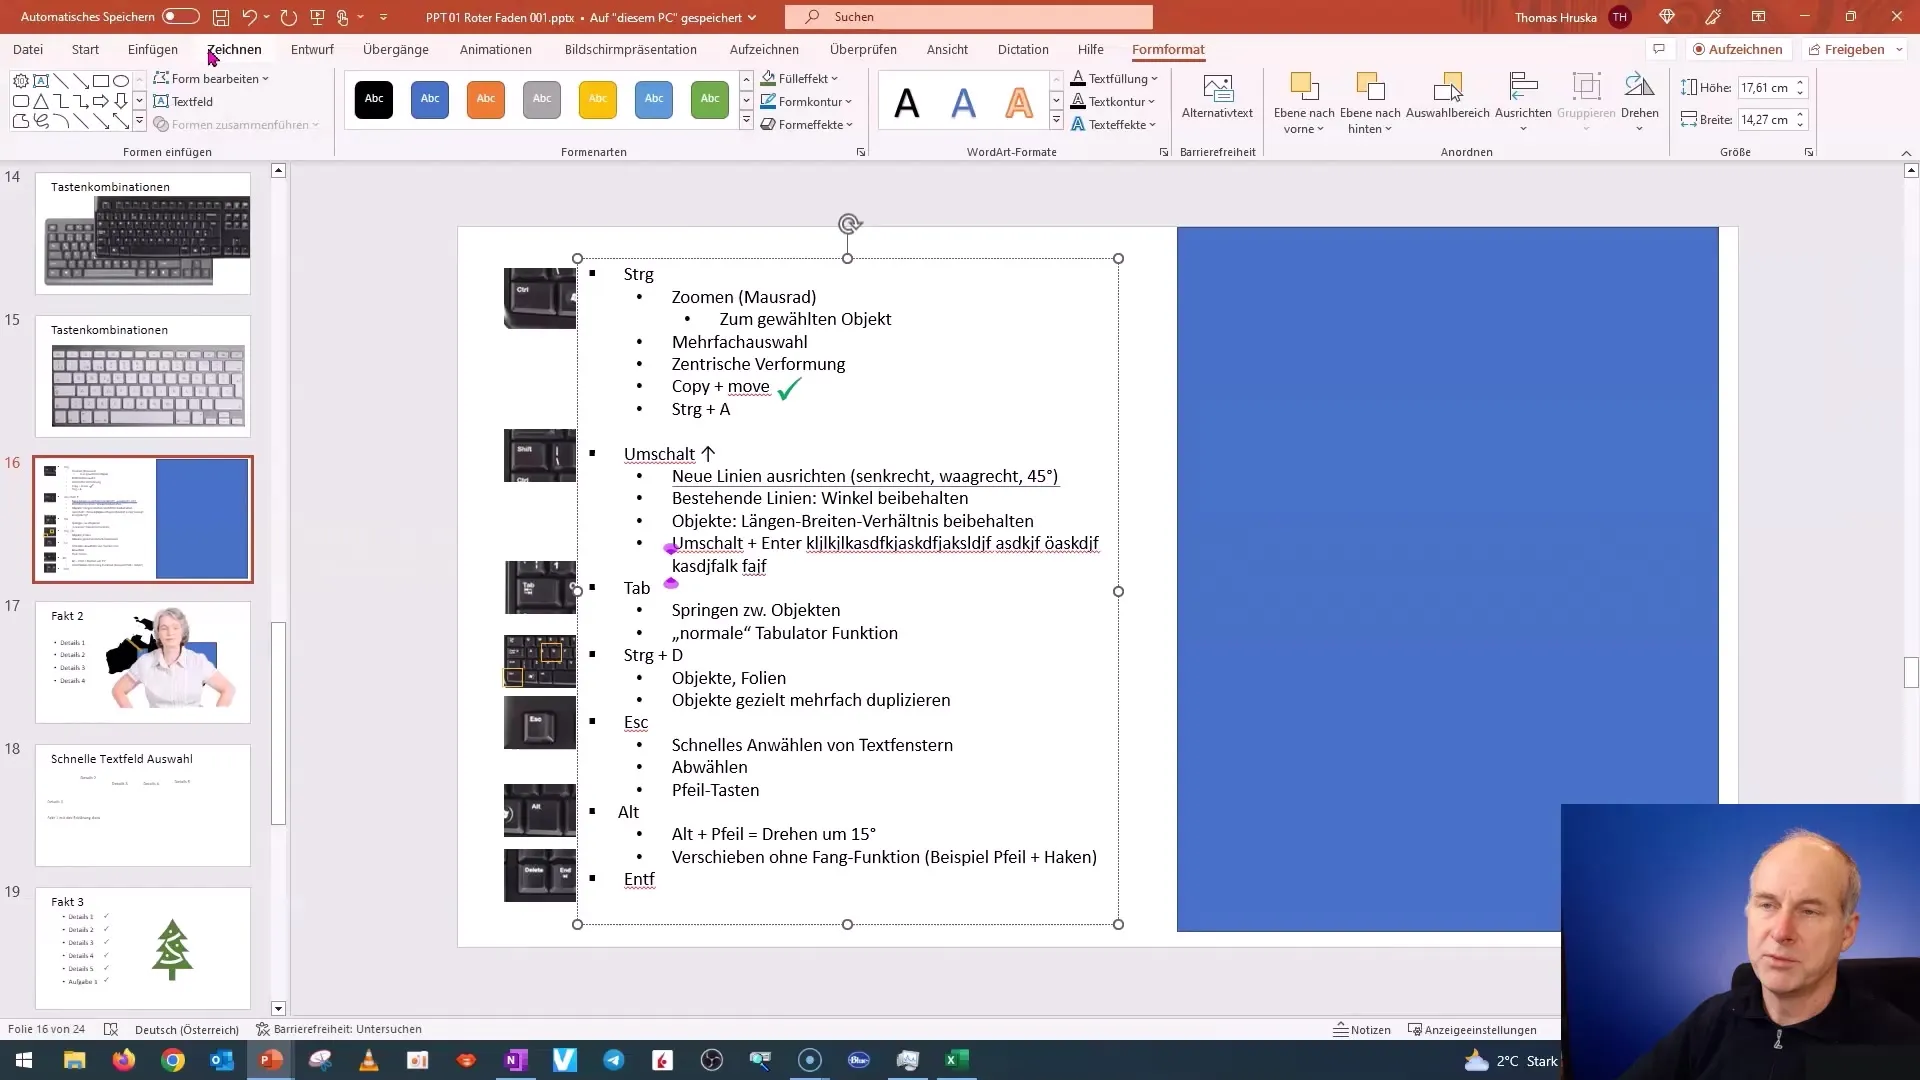The image size is (1920, 1080).
Task: Open Textkontur dropdown
Action: [1113, 101]
